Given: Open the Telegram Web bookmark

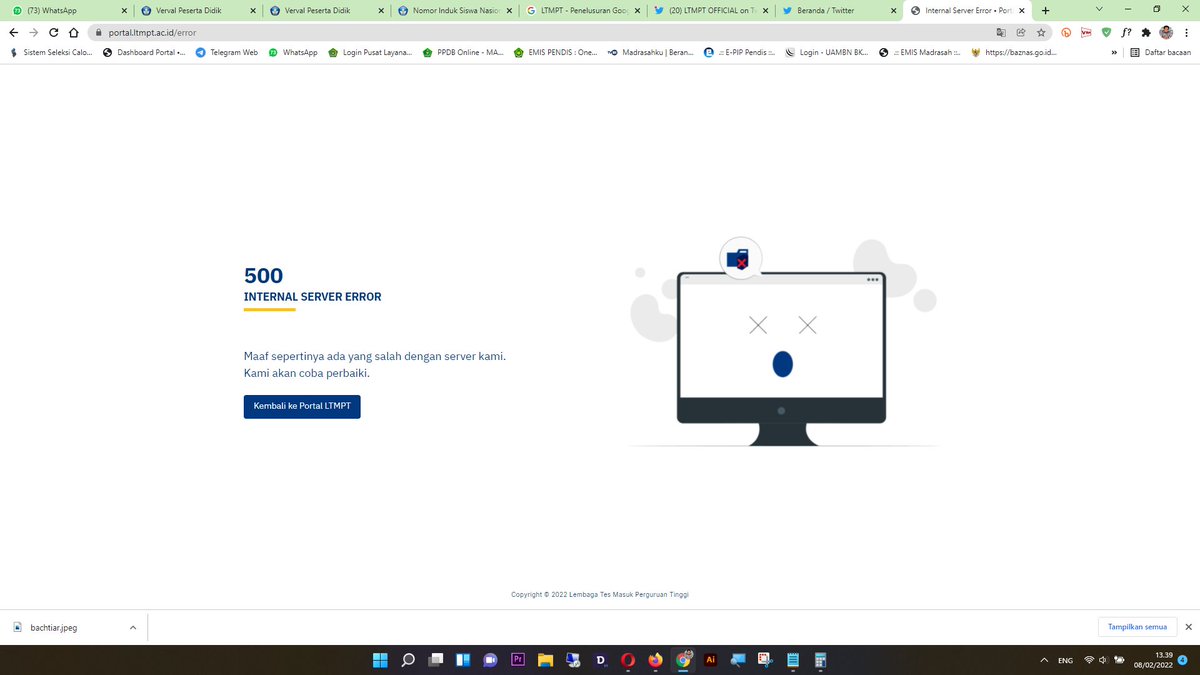Looking at the screenshot, I should [227, 52].
